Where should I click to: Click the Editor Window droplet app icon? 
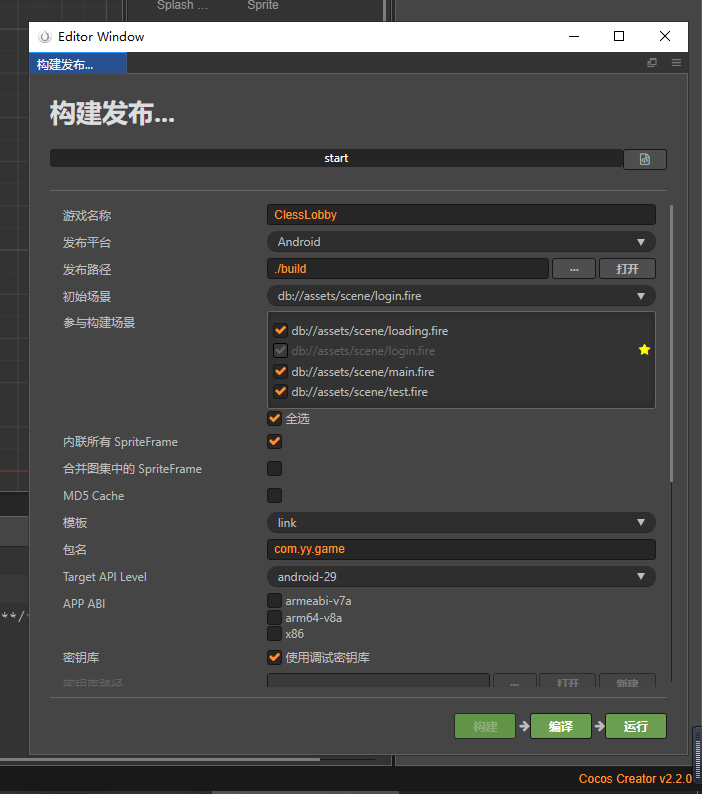[x=45, y=36]
